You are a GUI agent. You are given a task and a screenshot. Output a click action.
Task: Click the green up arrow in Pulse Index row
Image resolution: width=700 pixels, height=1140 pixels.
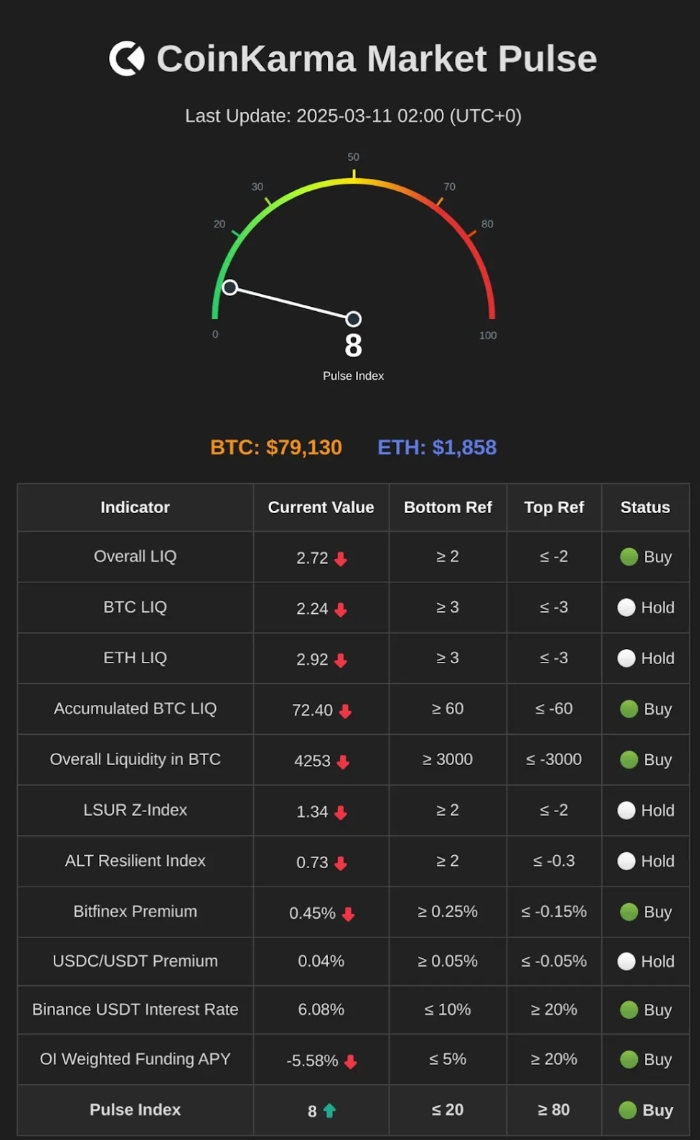[x=329, y=1111]
